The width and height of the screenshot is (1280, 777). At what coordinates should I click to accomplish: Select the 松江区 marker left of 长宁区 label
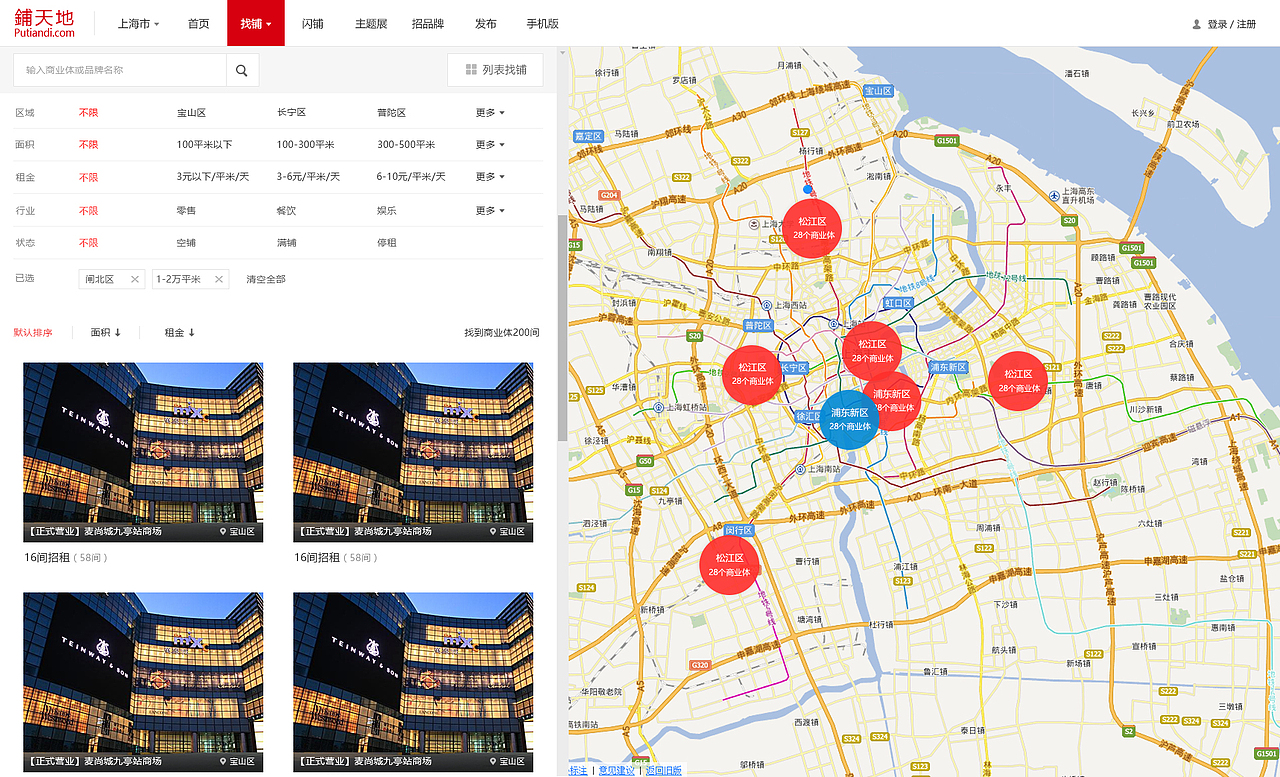coord(752,374)
